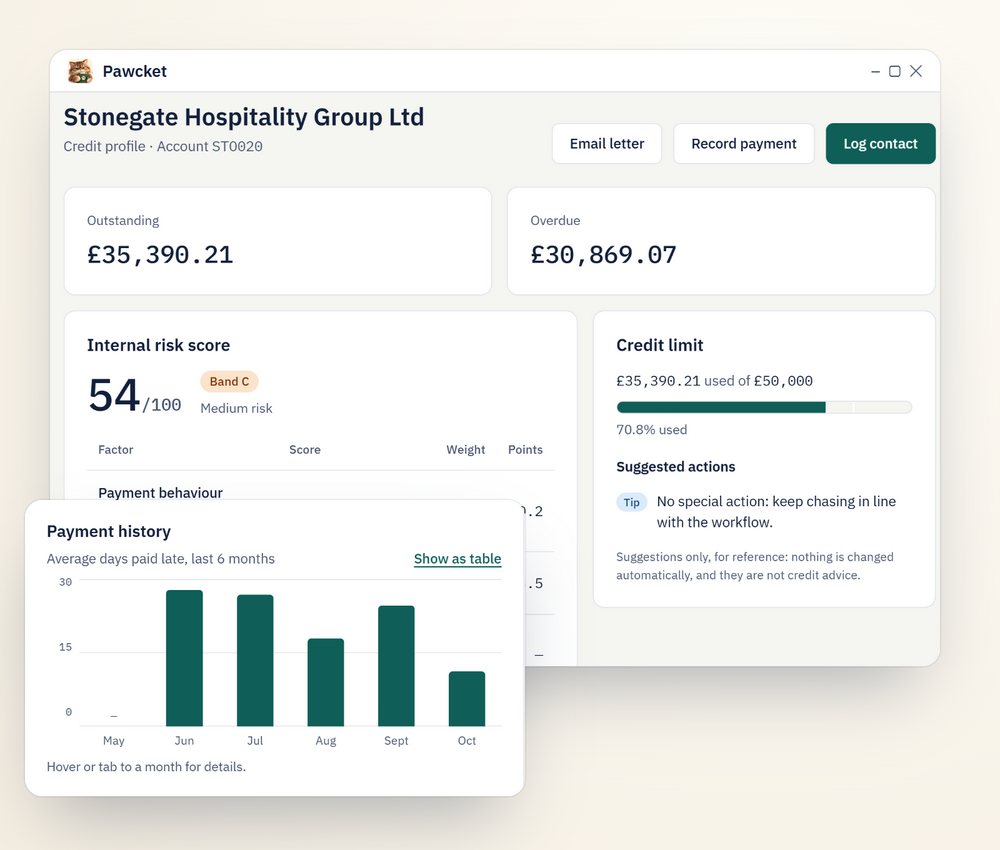1000x850 pixels.
Task: Click the Suggested actions heading
Action: click(675, 467)
